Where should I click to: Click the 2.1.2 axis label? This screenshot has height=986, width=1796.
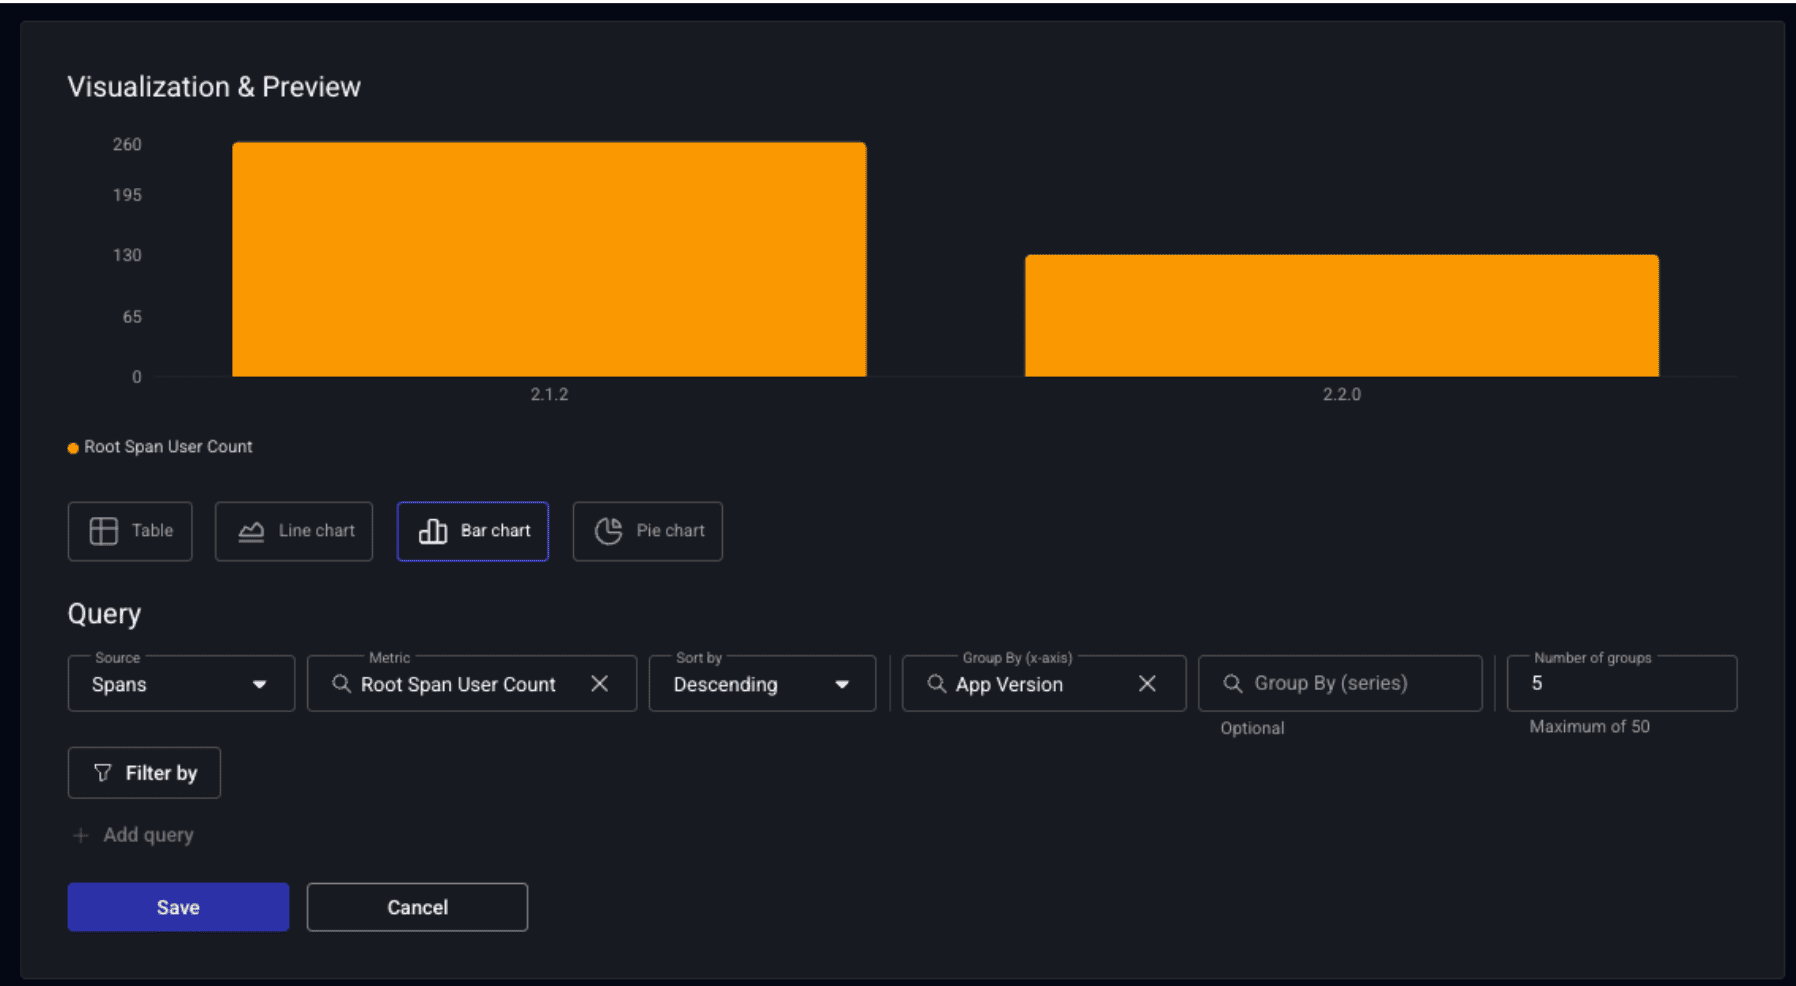[549, 395]
